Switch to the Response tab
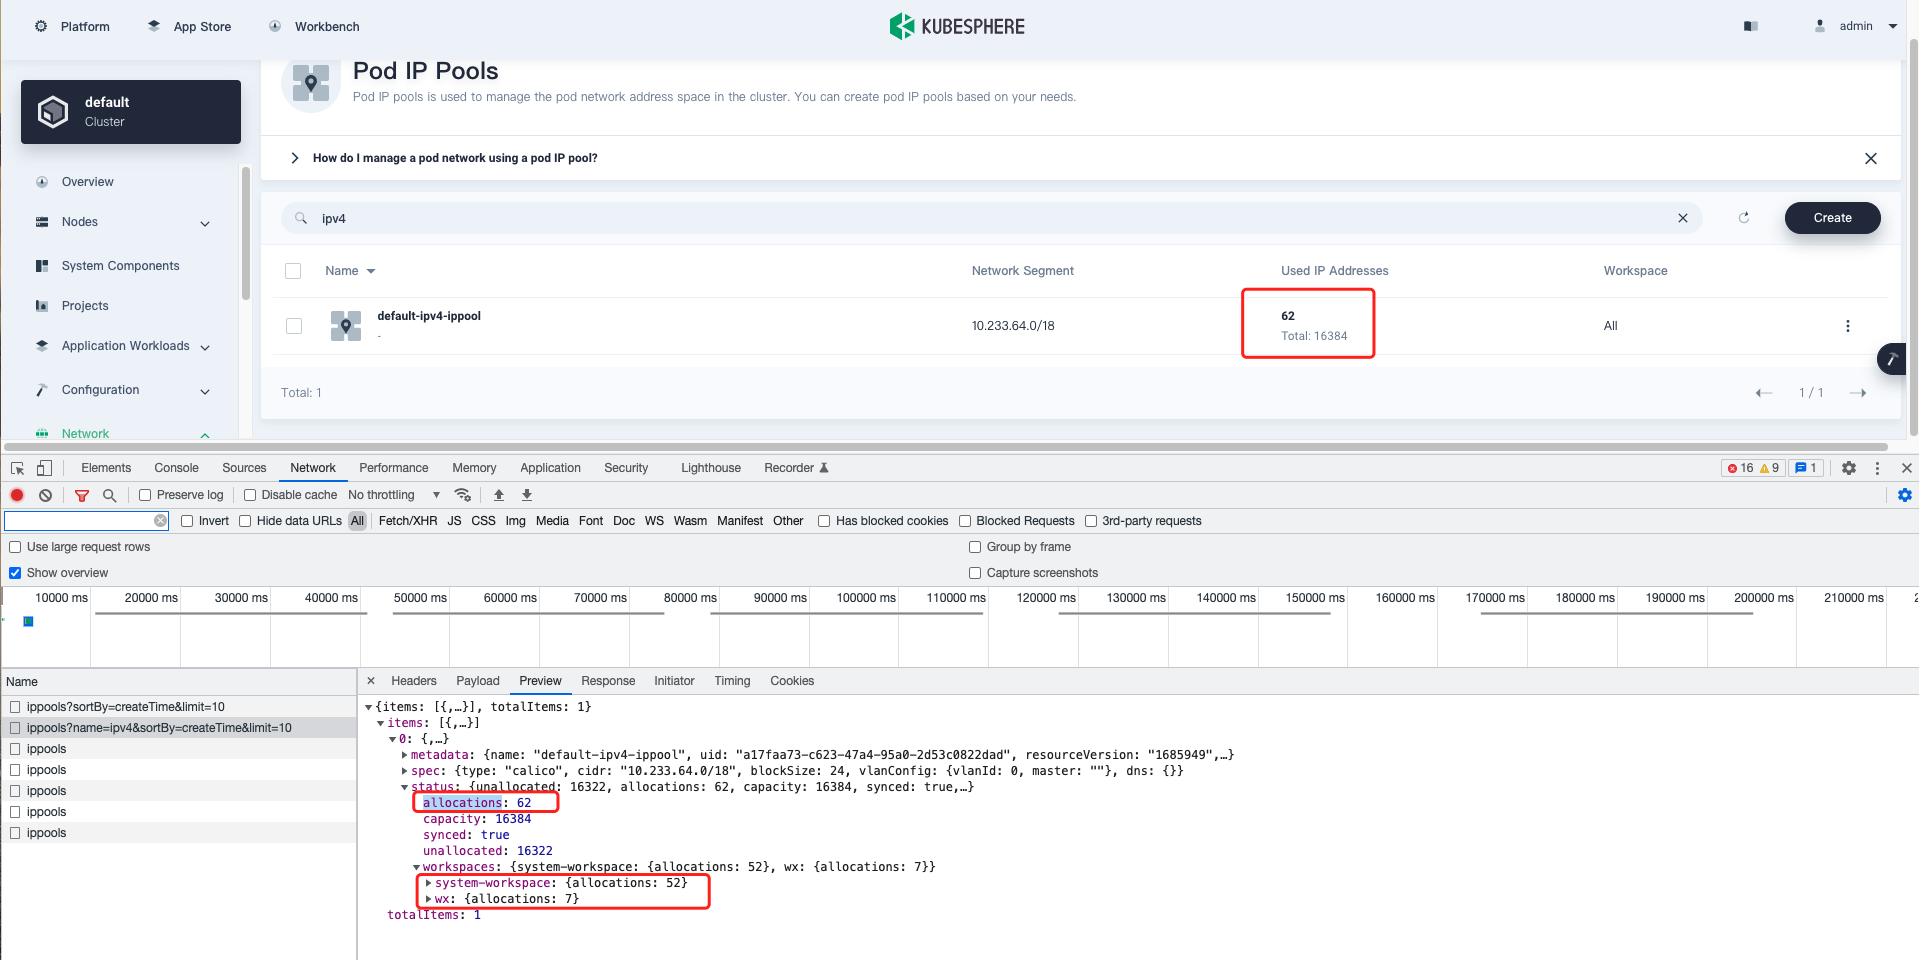 tap(607, 681)
